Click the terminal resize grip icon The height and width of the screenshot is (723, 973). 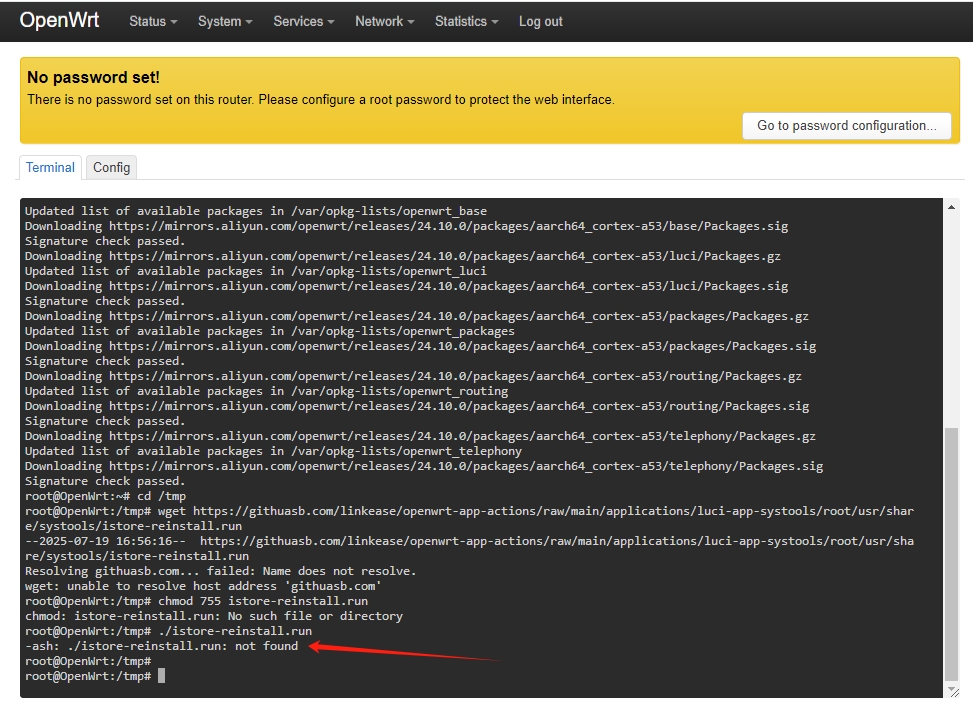coord(953,691)
